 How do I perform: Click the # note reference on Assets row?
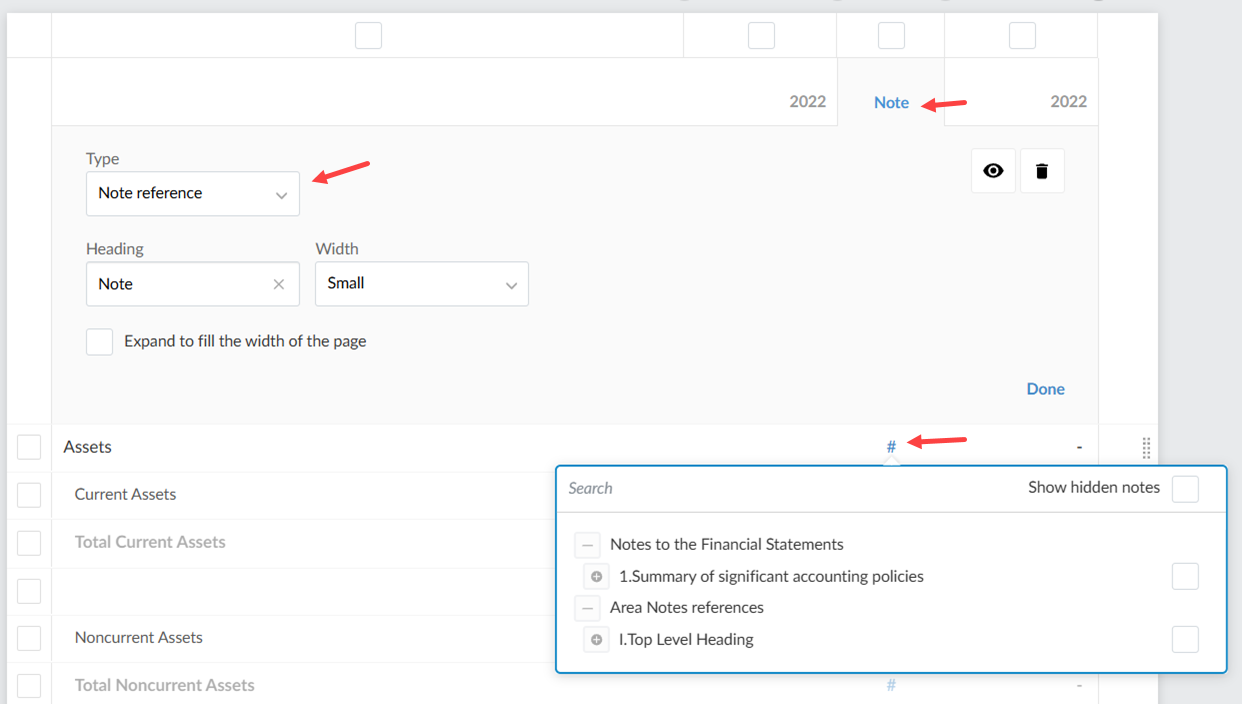pos(891,447)
